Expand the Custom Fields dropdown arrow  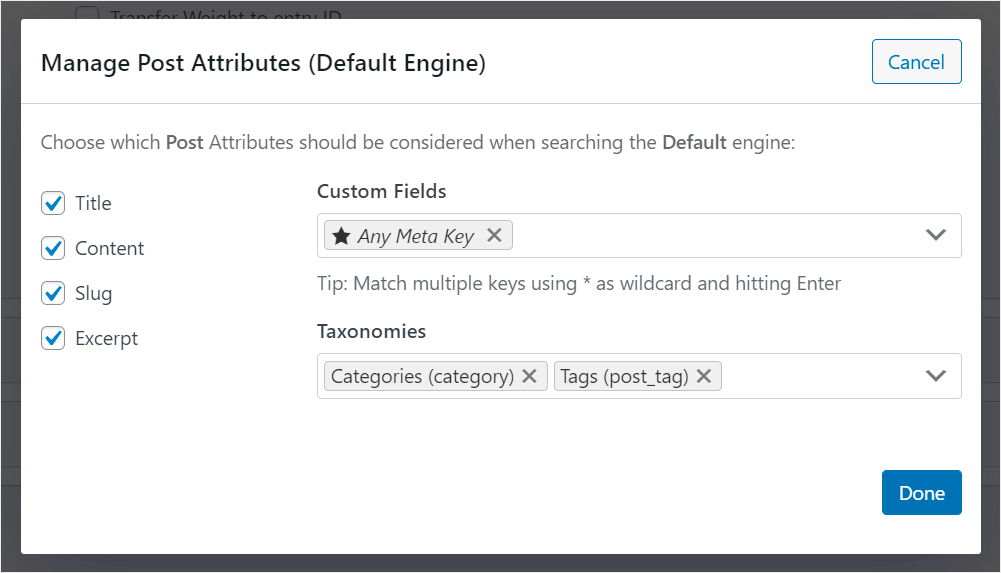pyautogui.click(x=935, y=235)
